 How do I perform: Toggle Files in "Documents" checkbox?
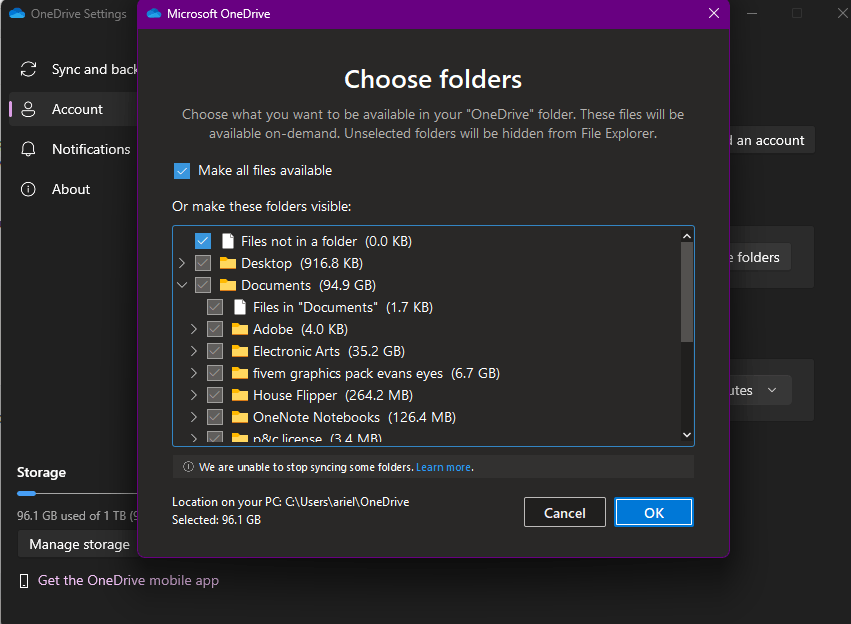coord(214,307)
